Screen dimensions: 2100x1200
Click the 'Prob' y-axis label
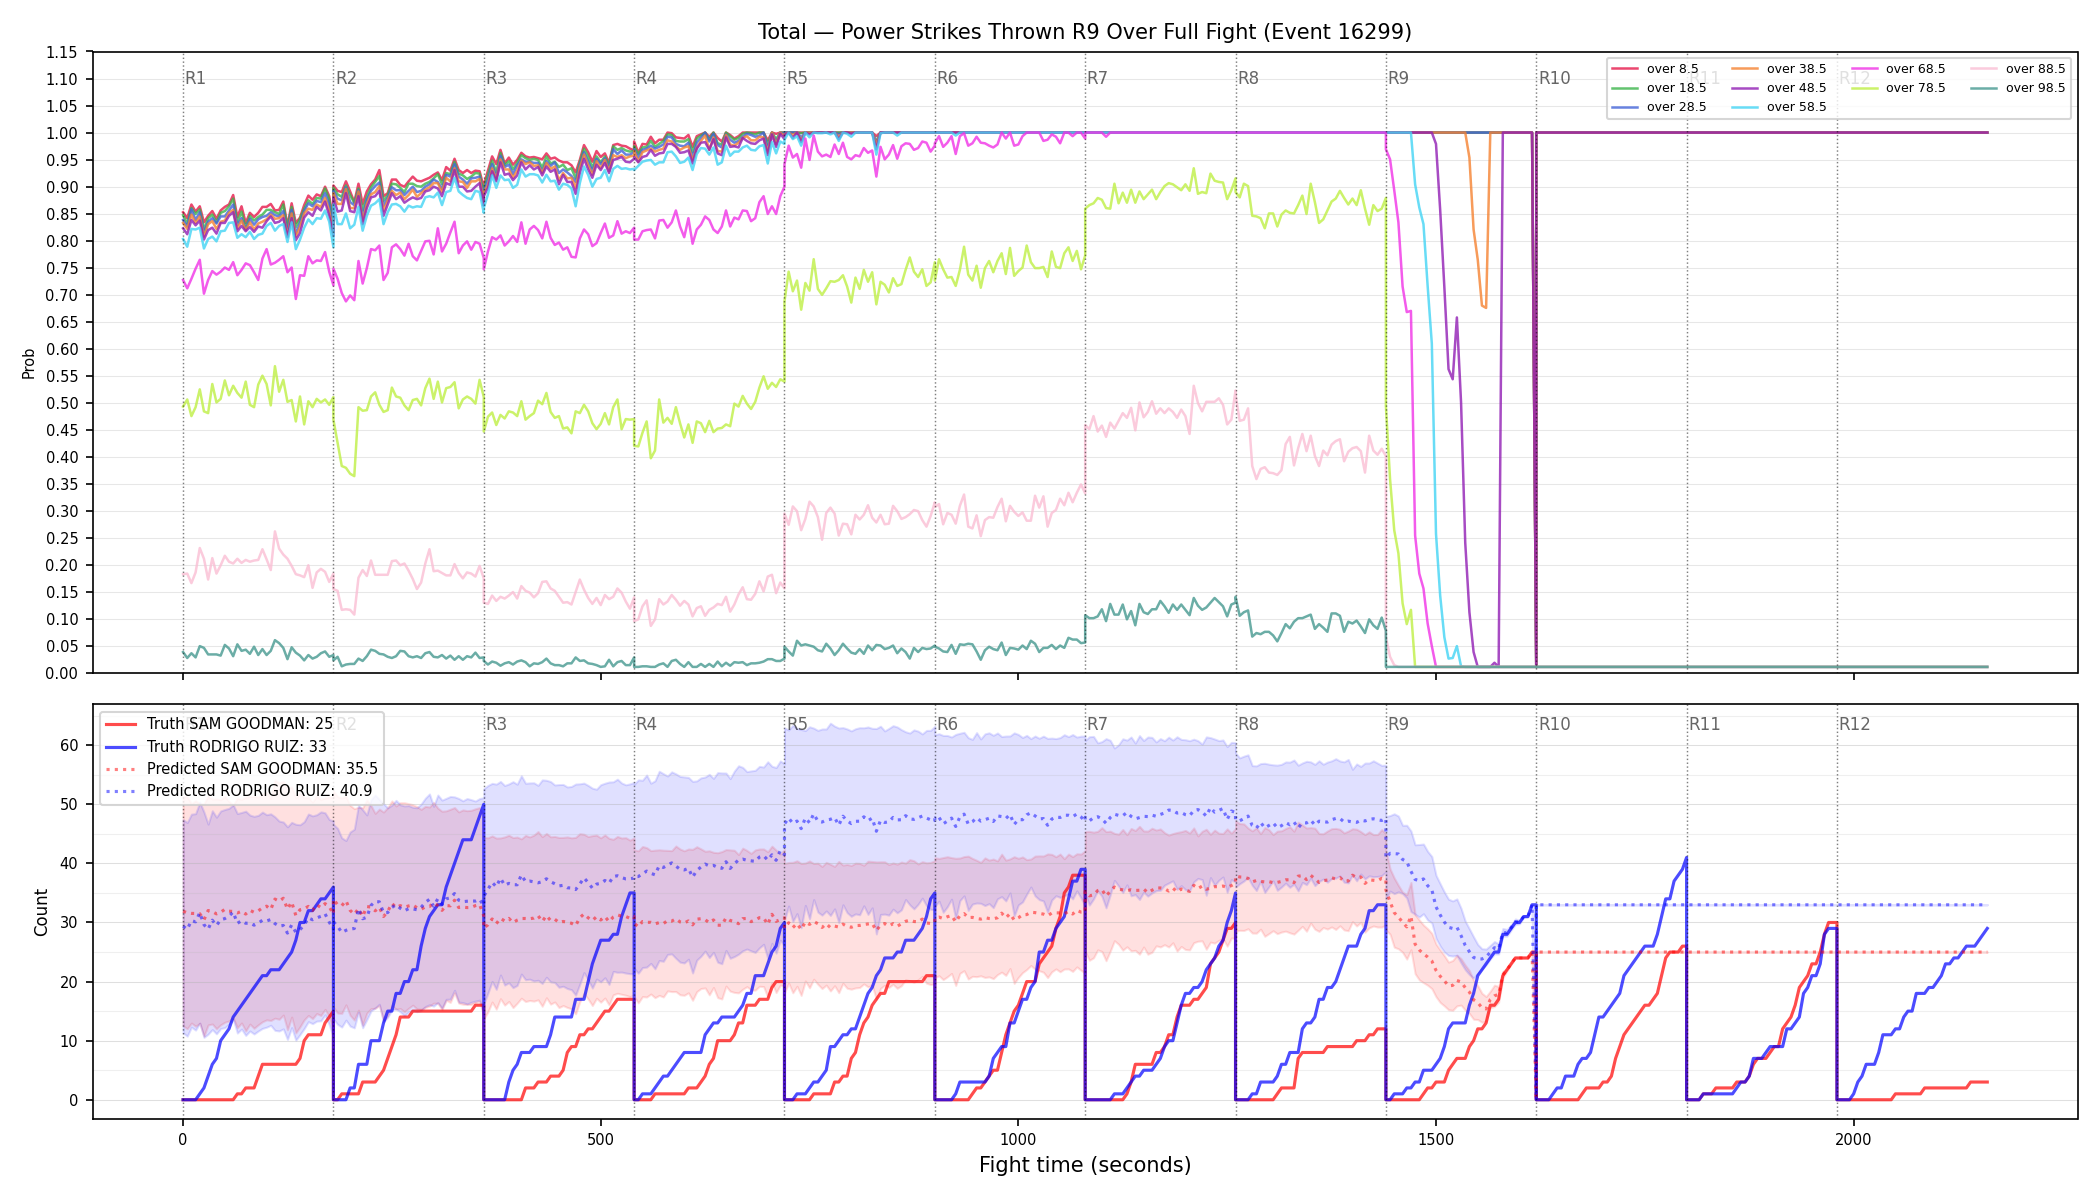[29, 363]
